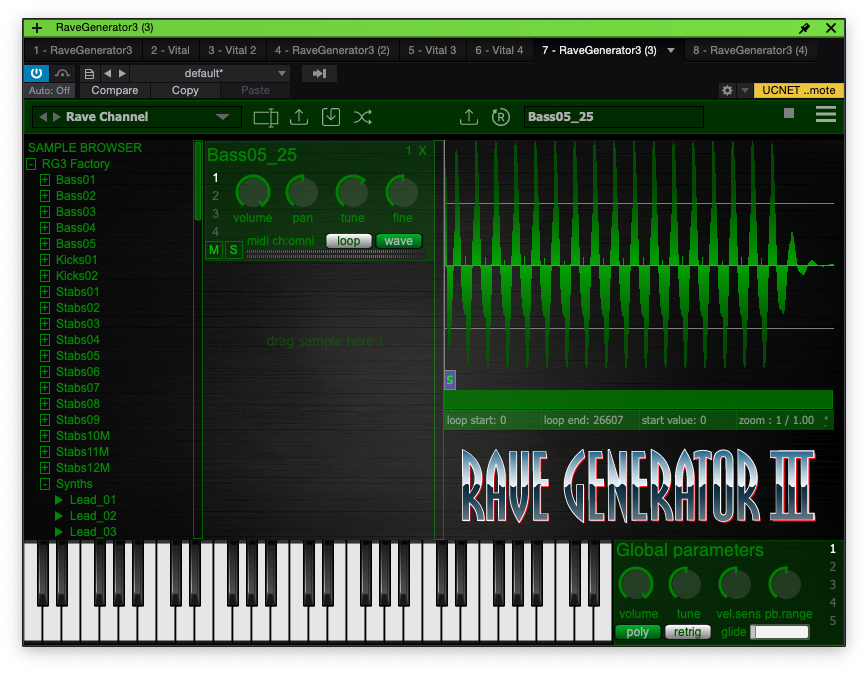This screenshot has width=868, height=673.
Task: Click the channel tune knob
Action: point(352,192)
